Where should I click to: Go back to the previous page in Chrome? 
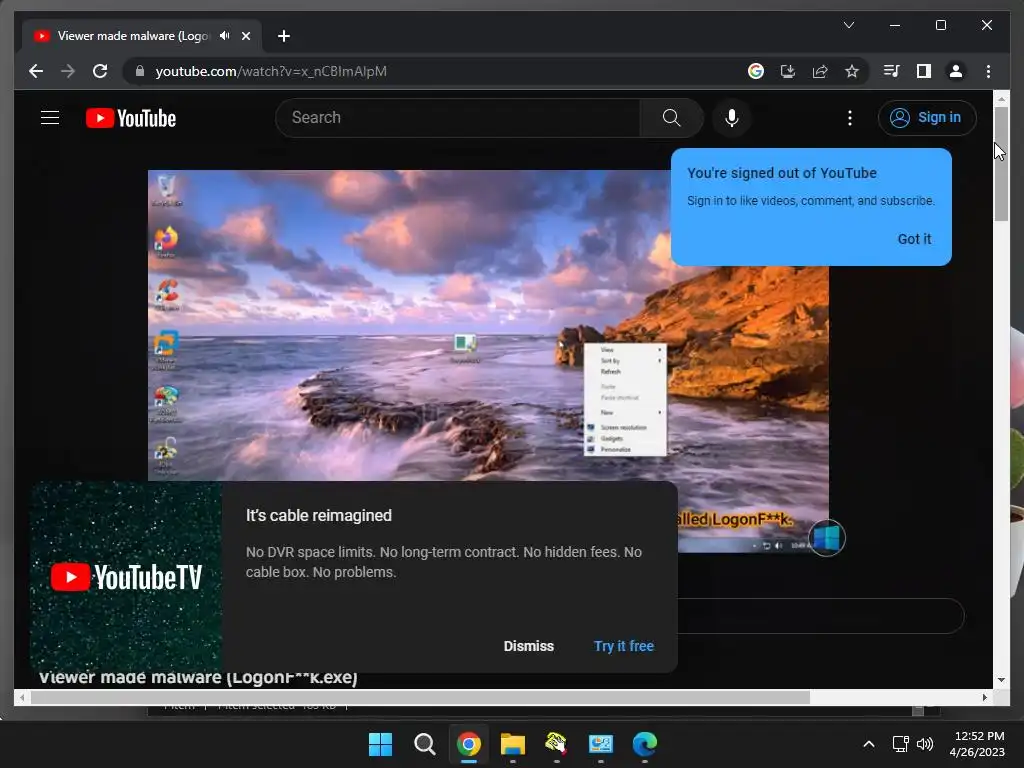click(x=36, y=71)
